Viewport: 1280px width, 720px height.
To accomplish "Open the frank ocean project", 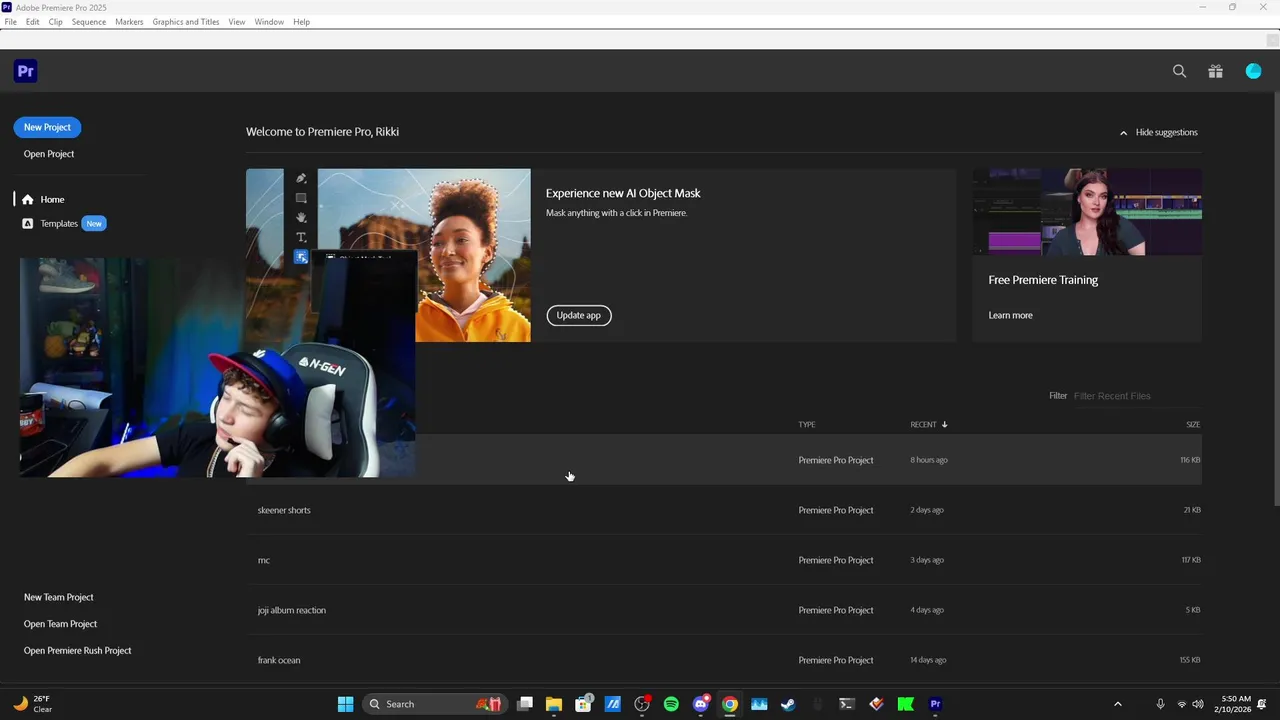I will tap(724, 660).
